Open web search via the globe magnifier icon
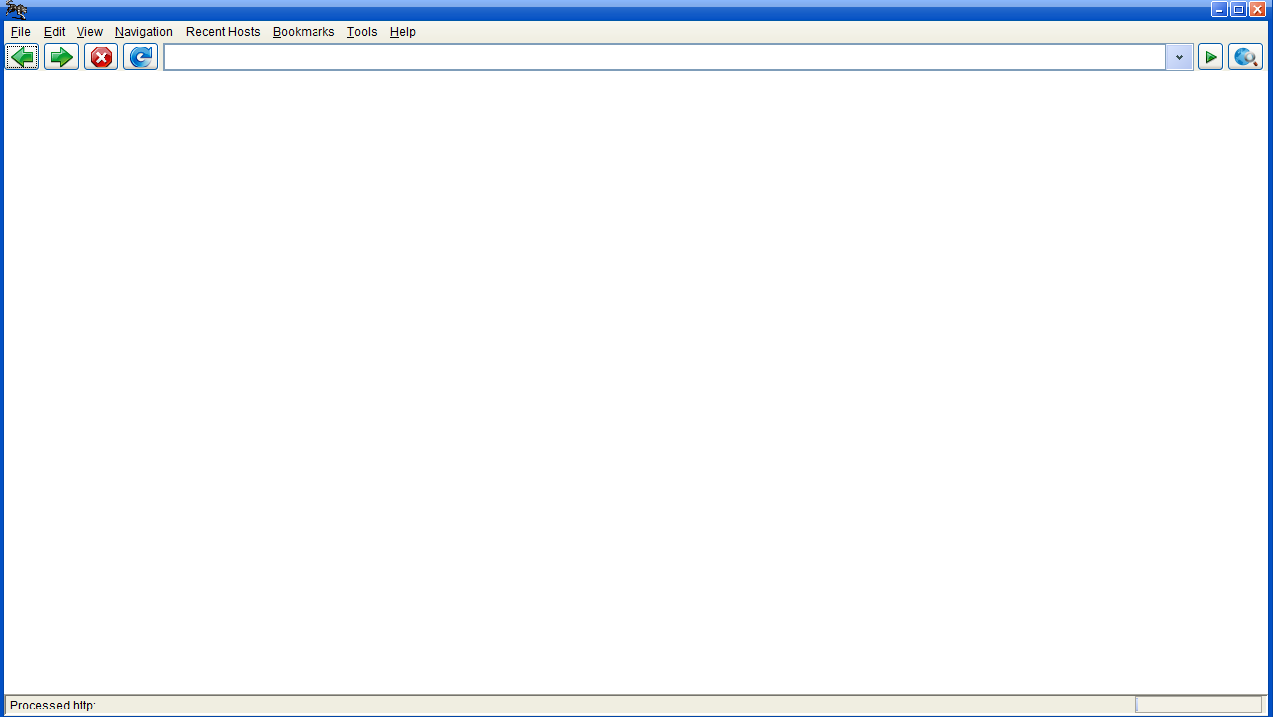Viewport: 1273px width, 717px height. (1243, 56)
